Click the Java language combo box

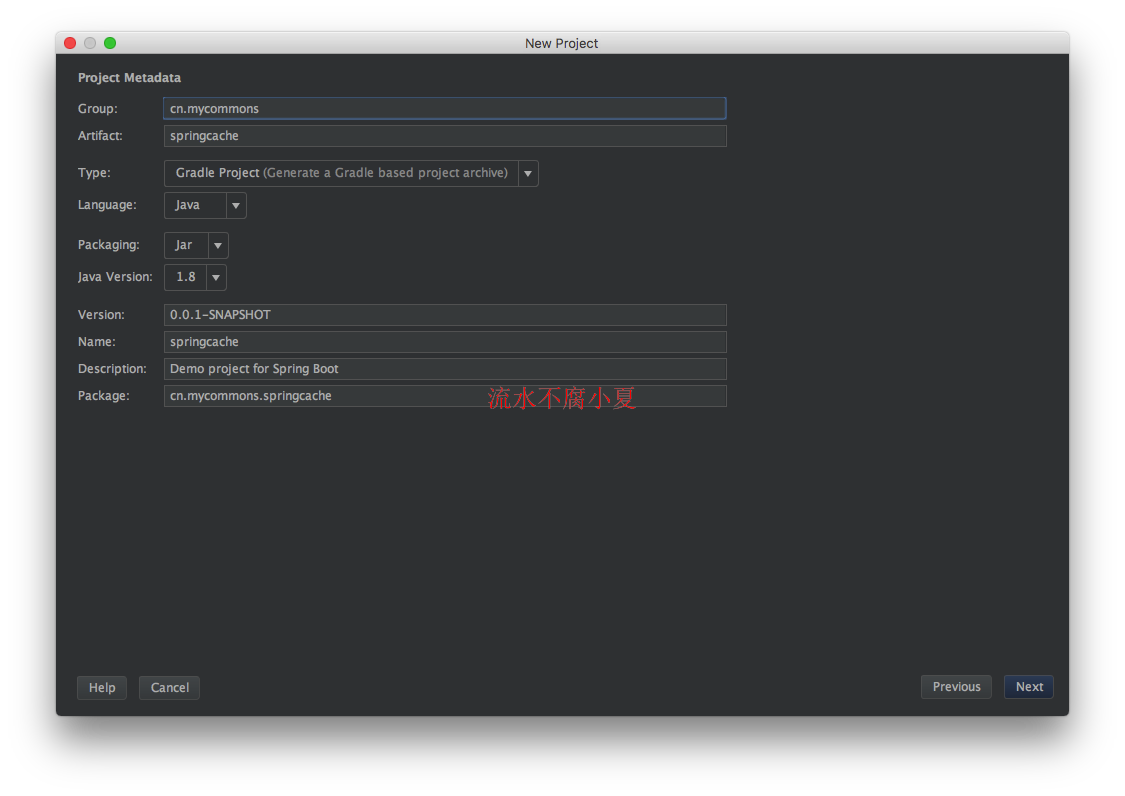pyautogui.click(x=205, y=205)
